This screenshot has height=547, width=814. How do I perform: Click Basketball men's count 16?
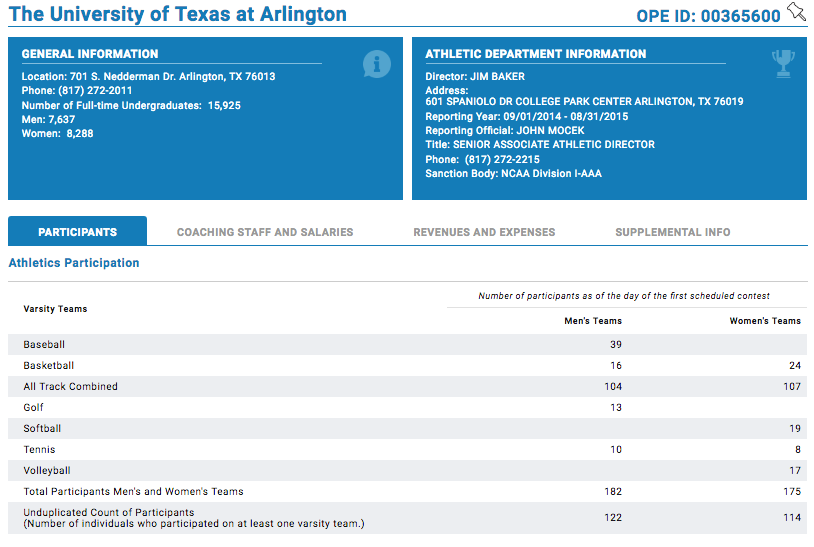click(616, 365)
